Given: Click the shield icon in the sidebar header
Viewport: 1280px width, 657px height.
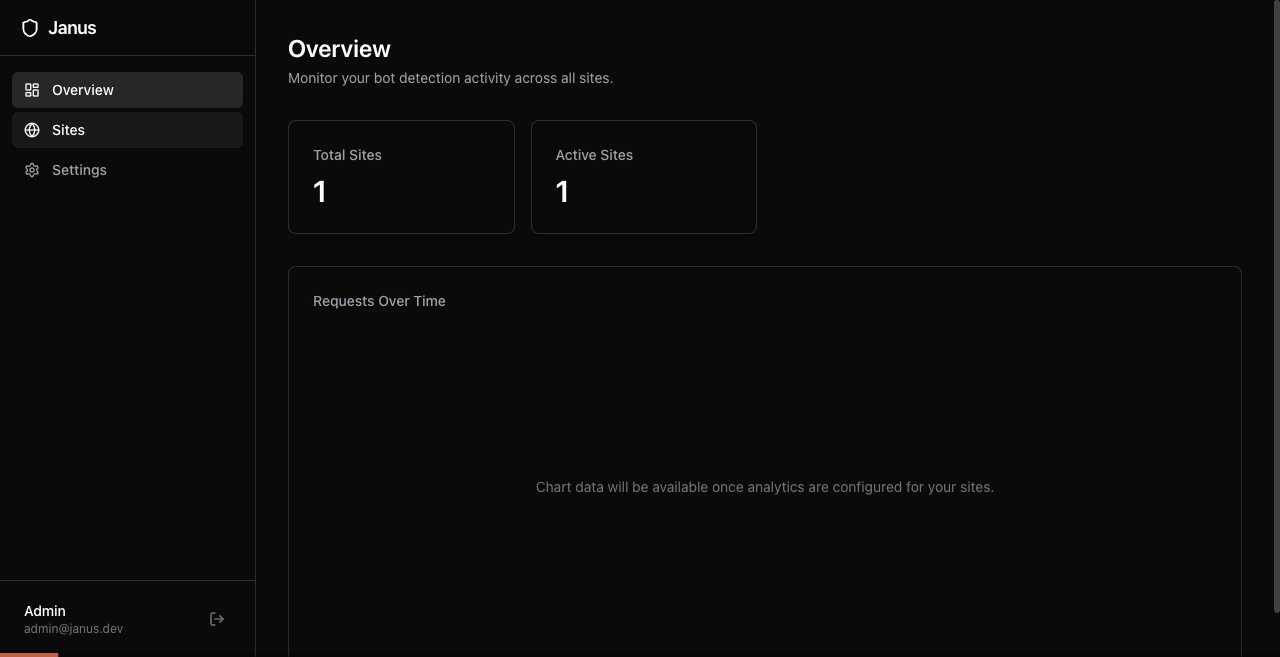Looking at the screenshot, I should (x=30, y=27).
